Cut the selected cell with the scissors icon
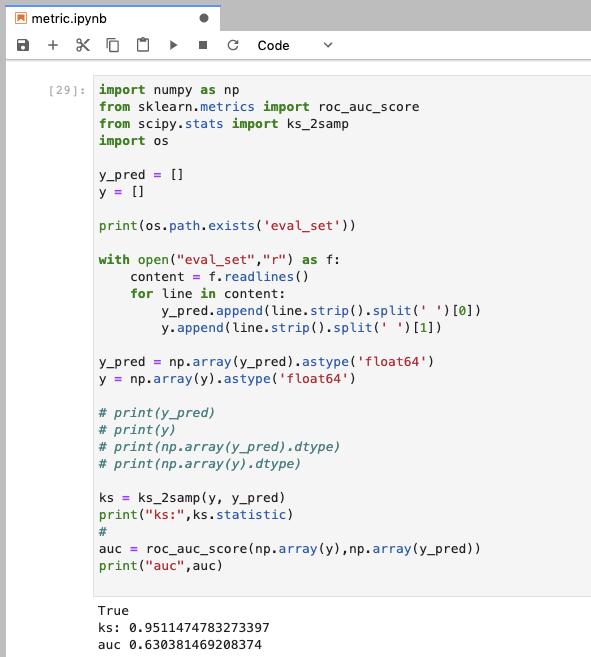This screenshot has height=657, width=591. pos(83,45)
